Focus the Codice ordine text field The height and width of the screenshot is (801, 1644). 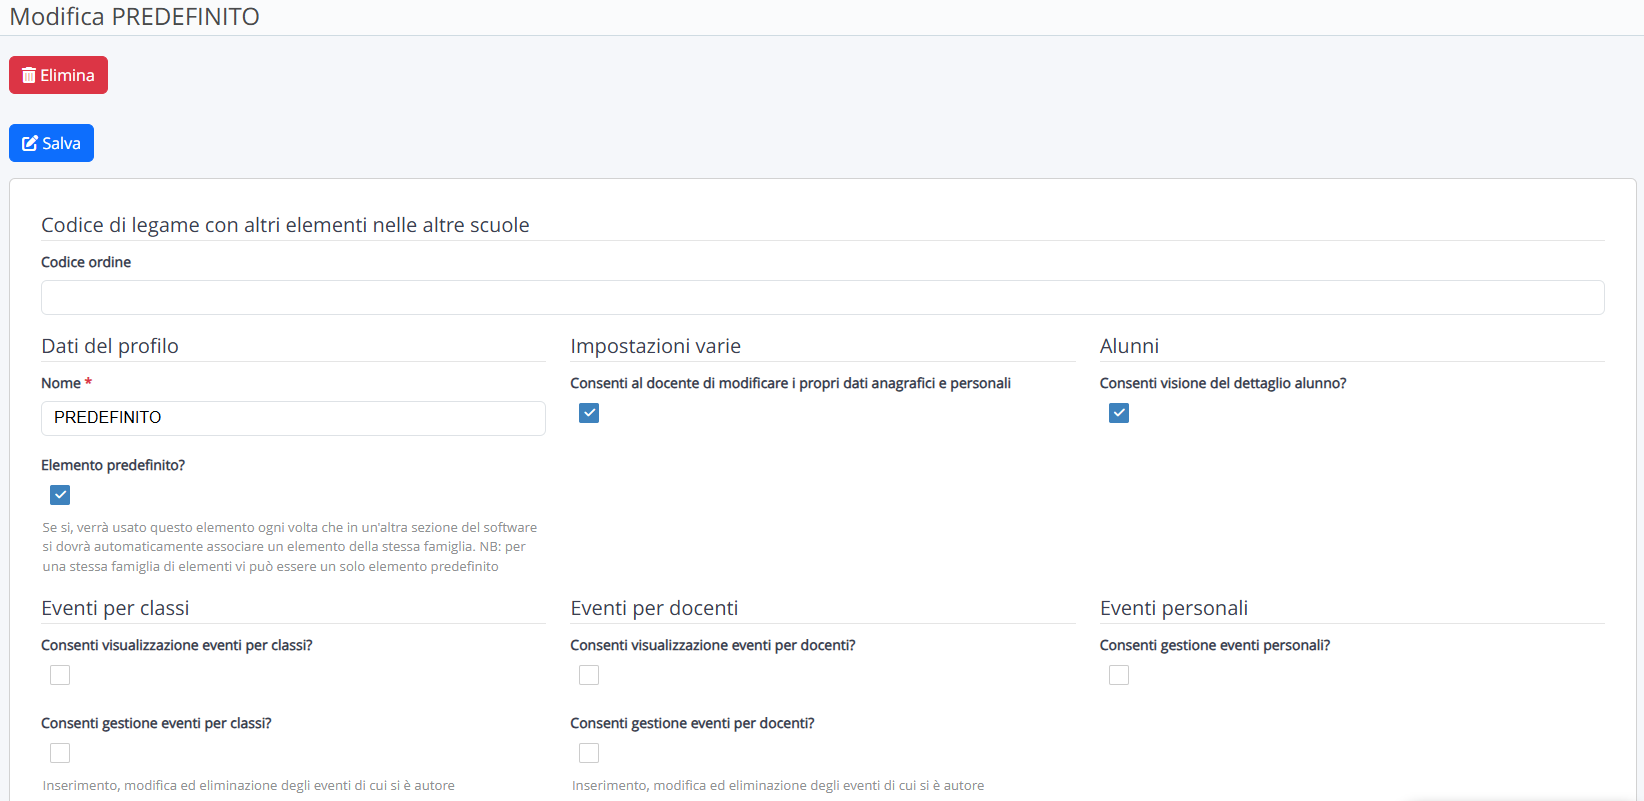tap(822, 298)
